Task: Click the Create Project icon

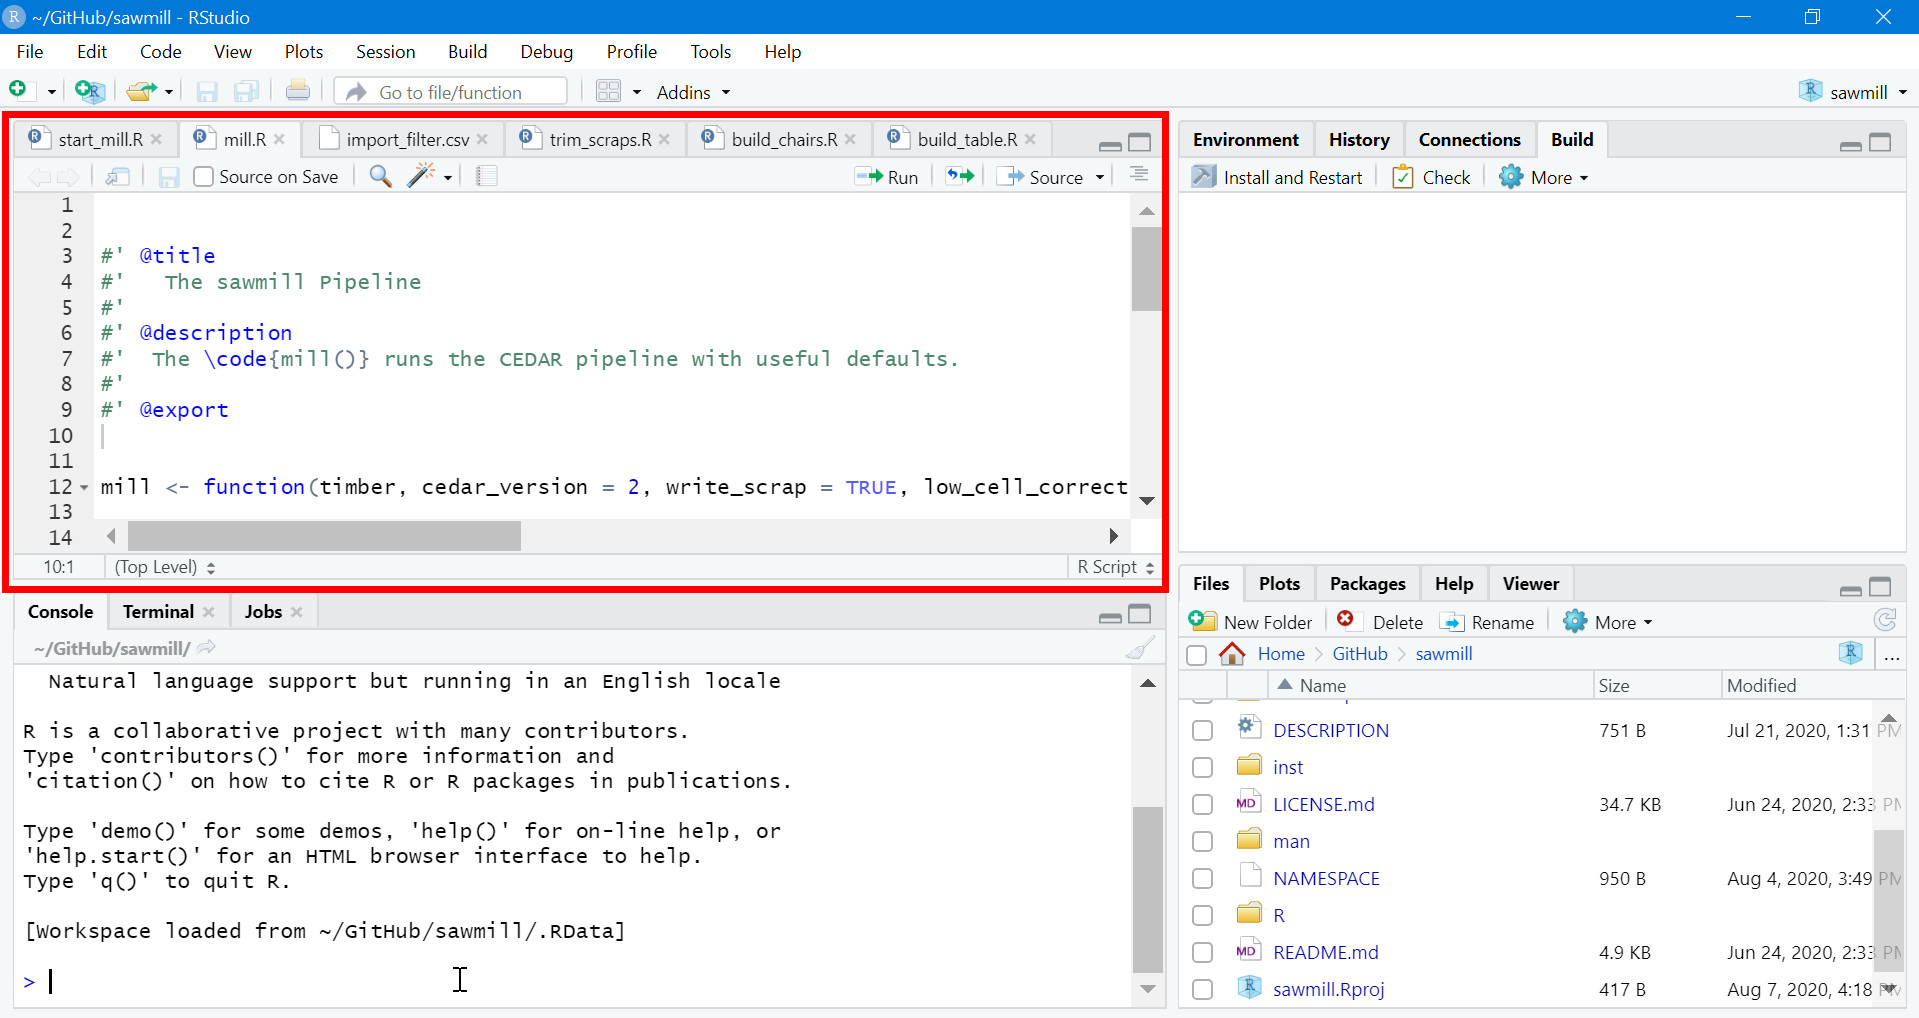Action: click(x=89, y=91)
